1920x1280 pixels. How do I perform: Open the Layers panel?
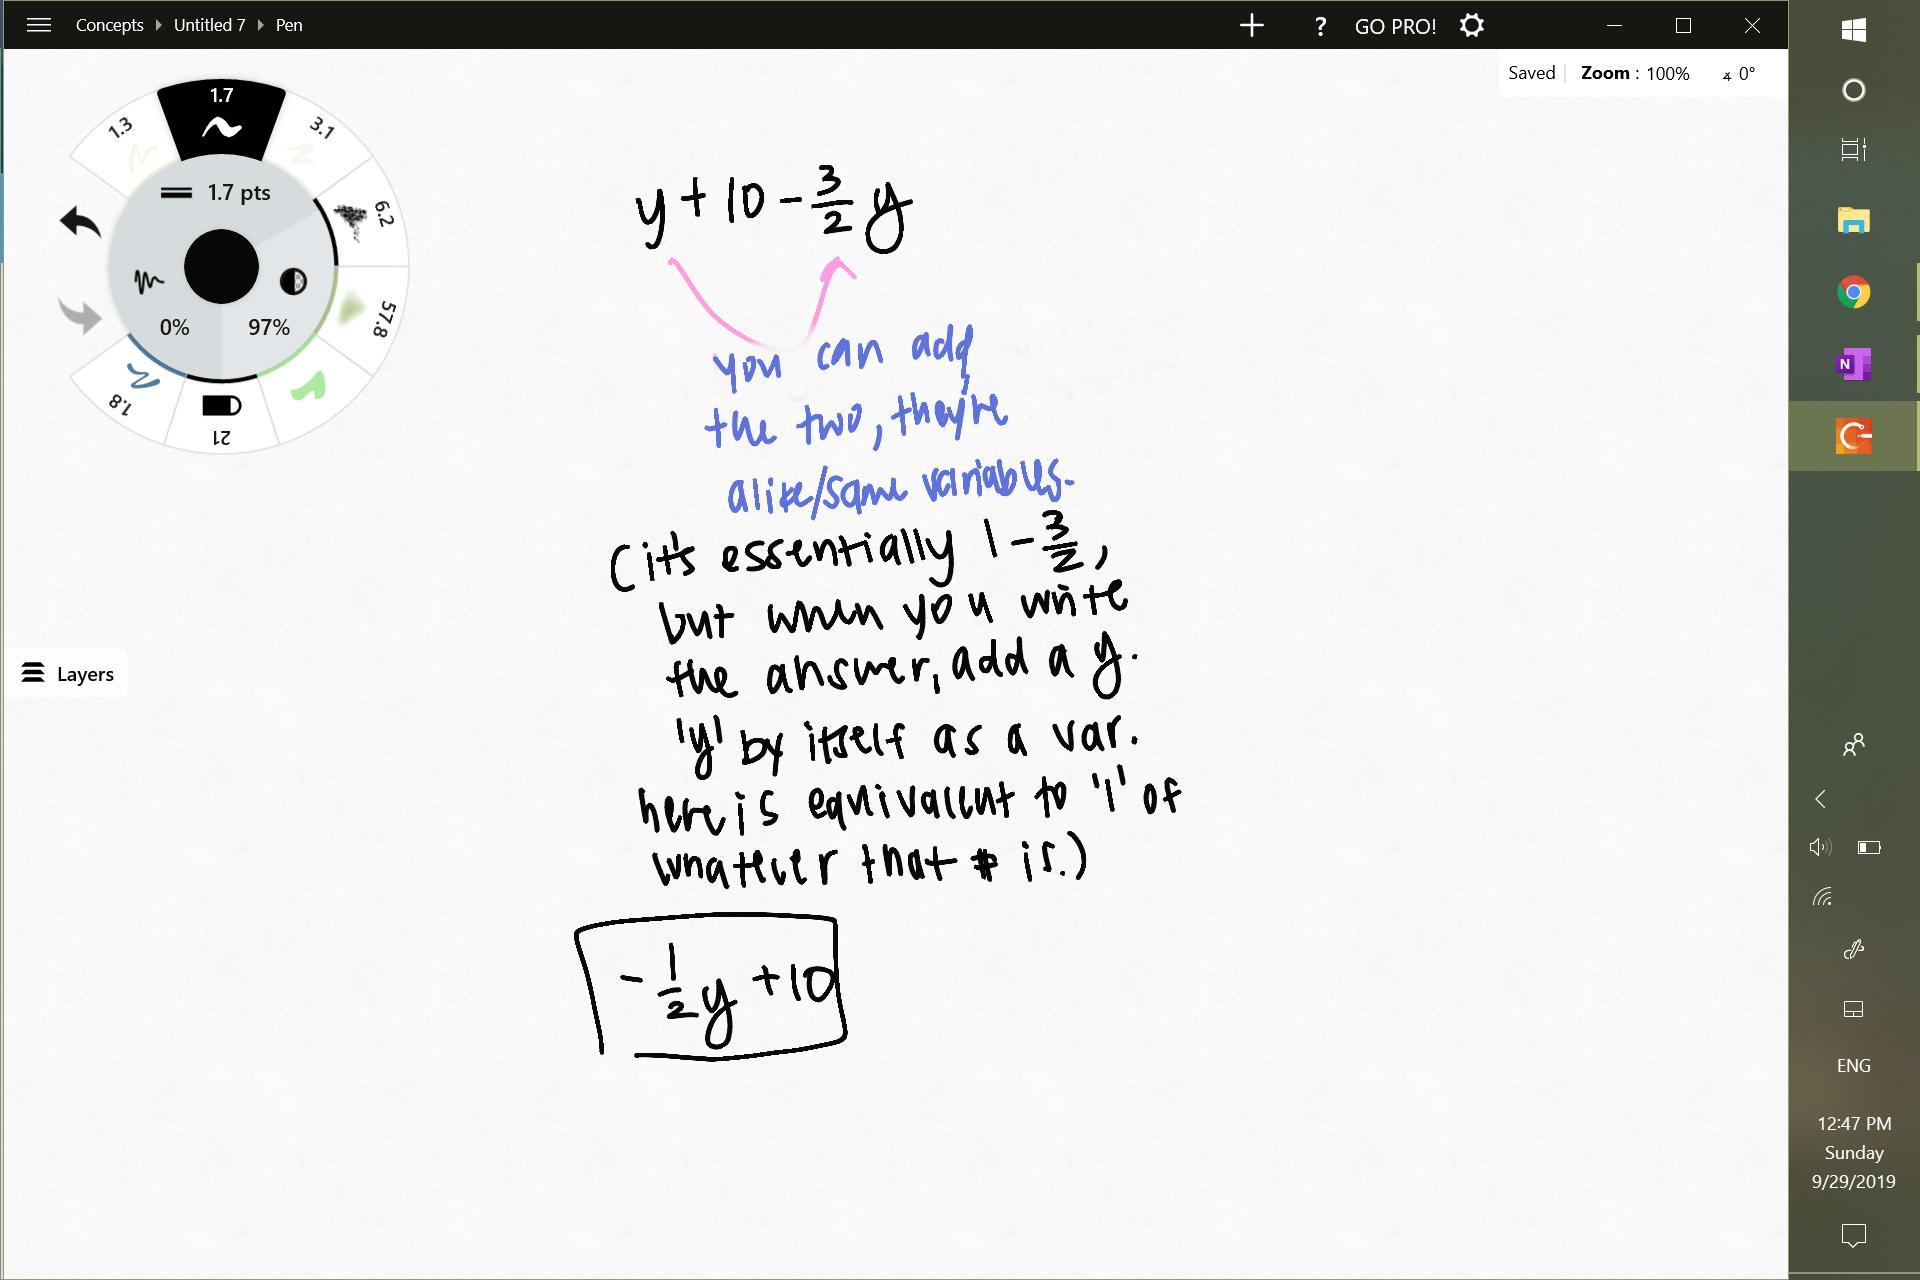click(x=67, y=674)
